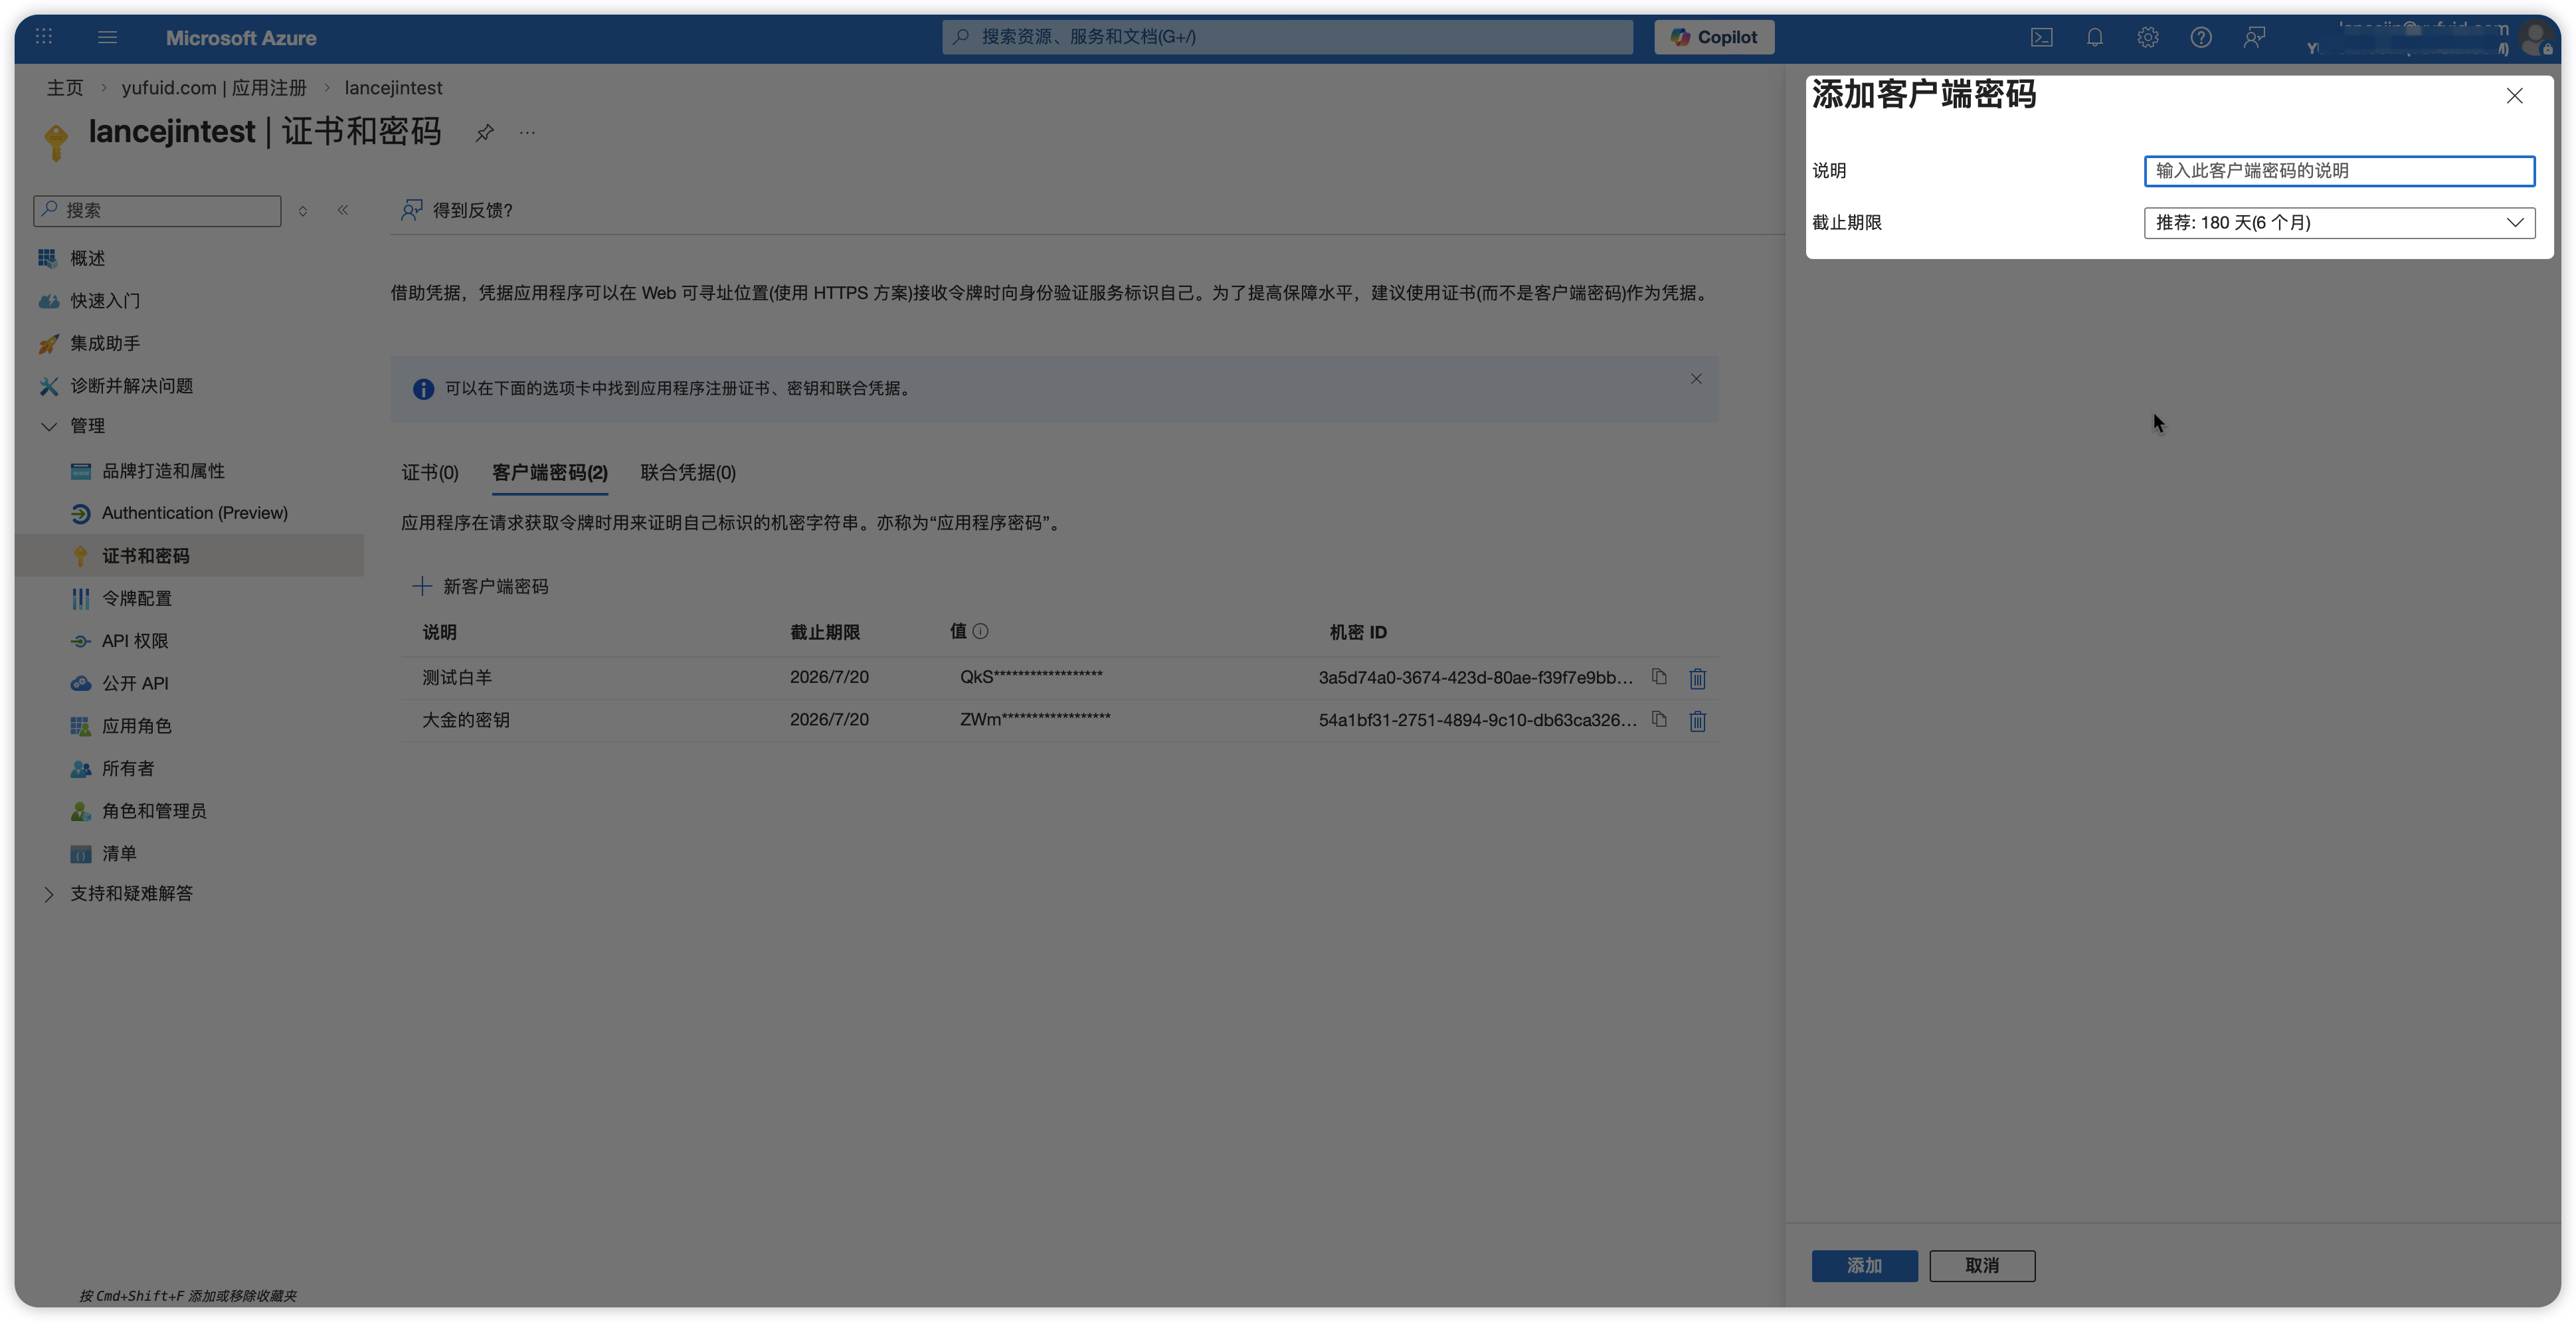
Task: Open API 权限 in sidebar
Action: tap(135, 641)
